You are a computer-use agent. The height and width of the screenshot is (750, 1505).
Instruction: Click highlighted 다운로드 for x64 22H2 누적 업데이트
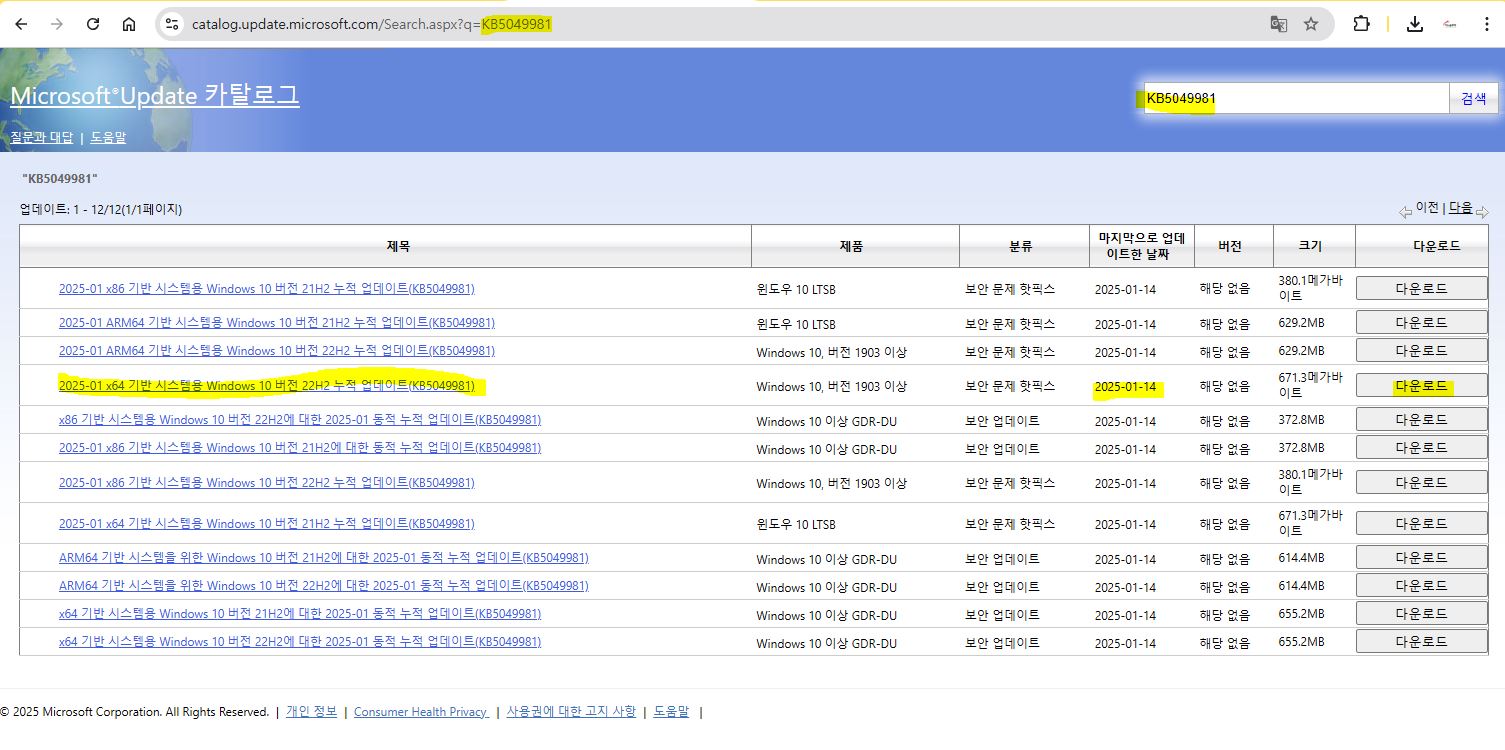coord(1421,385)
